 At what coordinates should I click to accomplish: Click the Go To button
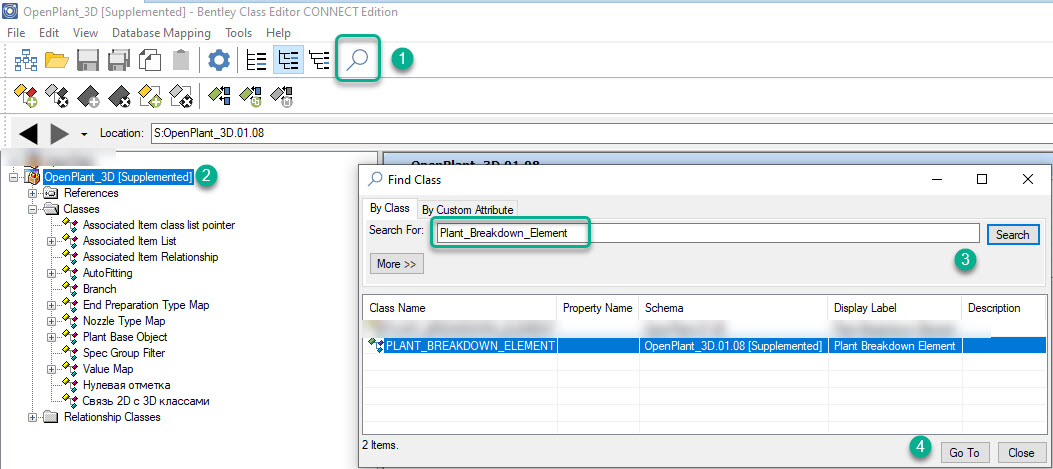[x=964, y=453]
